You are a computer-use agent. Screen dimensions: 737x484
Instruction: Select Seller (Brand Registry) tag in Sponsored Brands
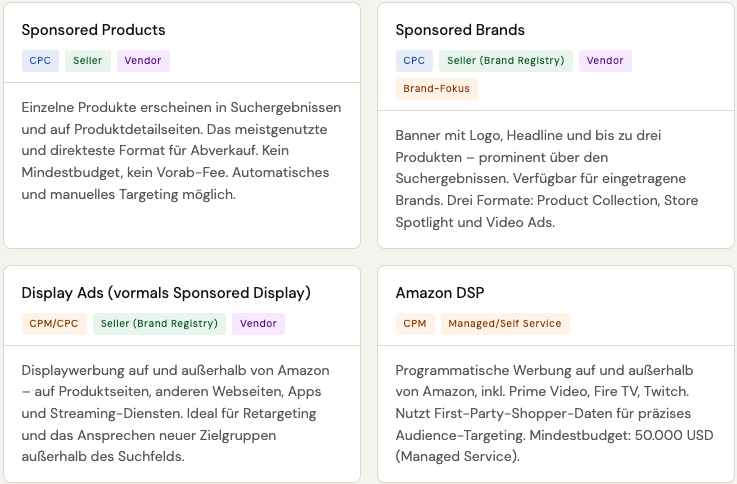click(x=505, y=61)
